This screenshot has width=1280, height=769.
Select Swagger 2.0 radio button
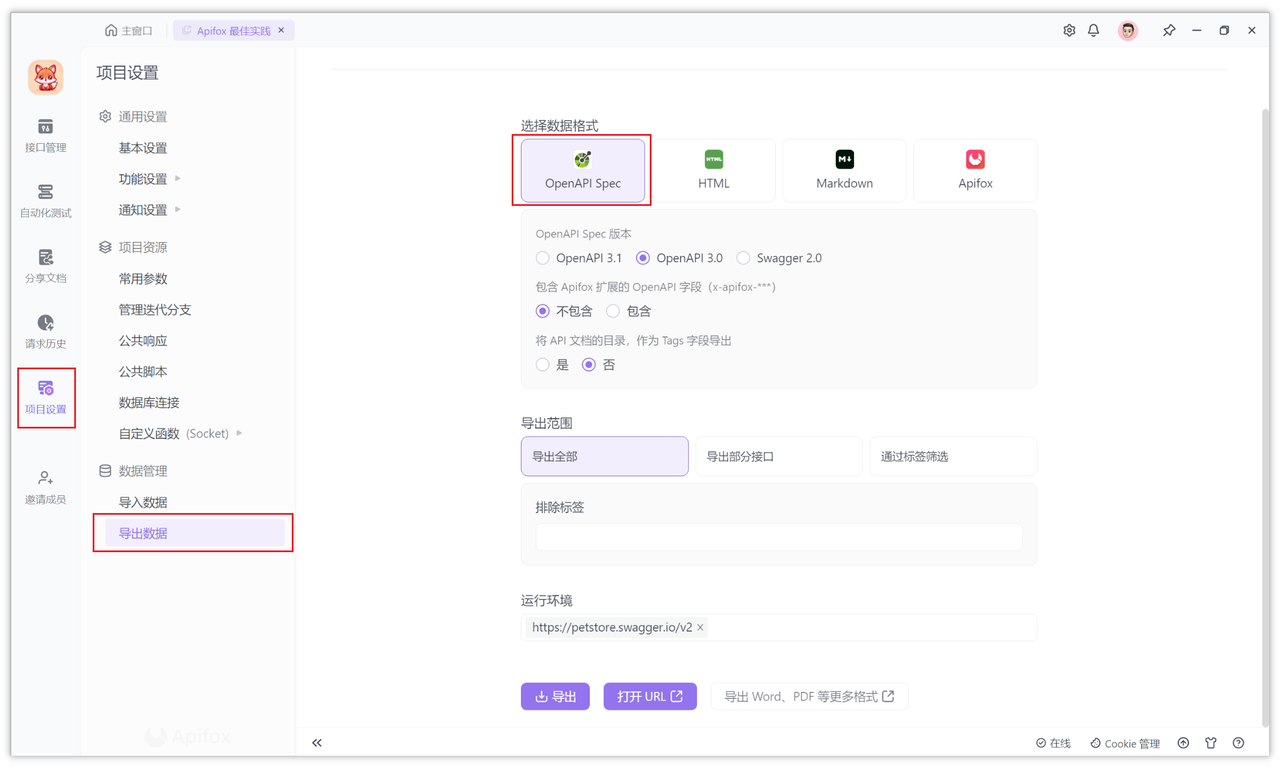(743, 258)
